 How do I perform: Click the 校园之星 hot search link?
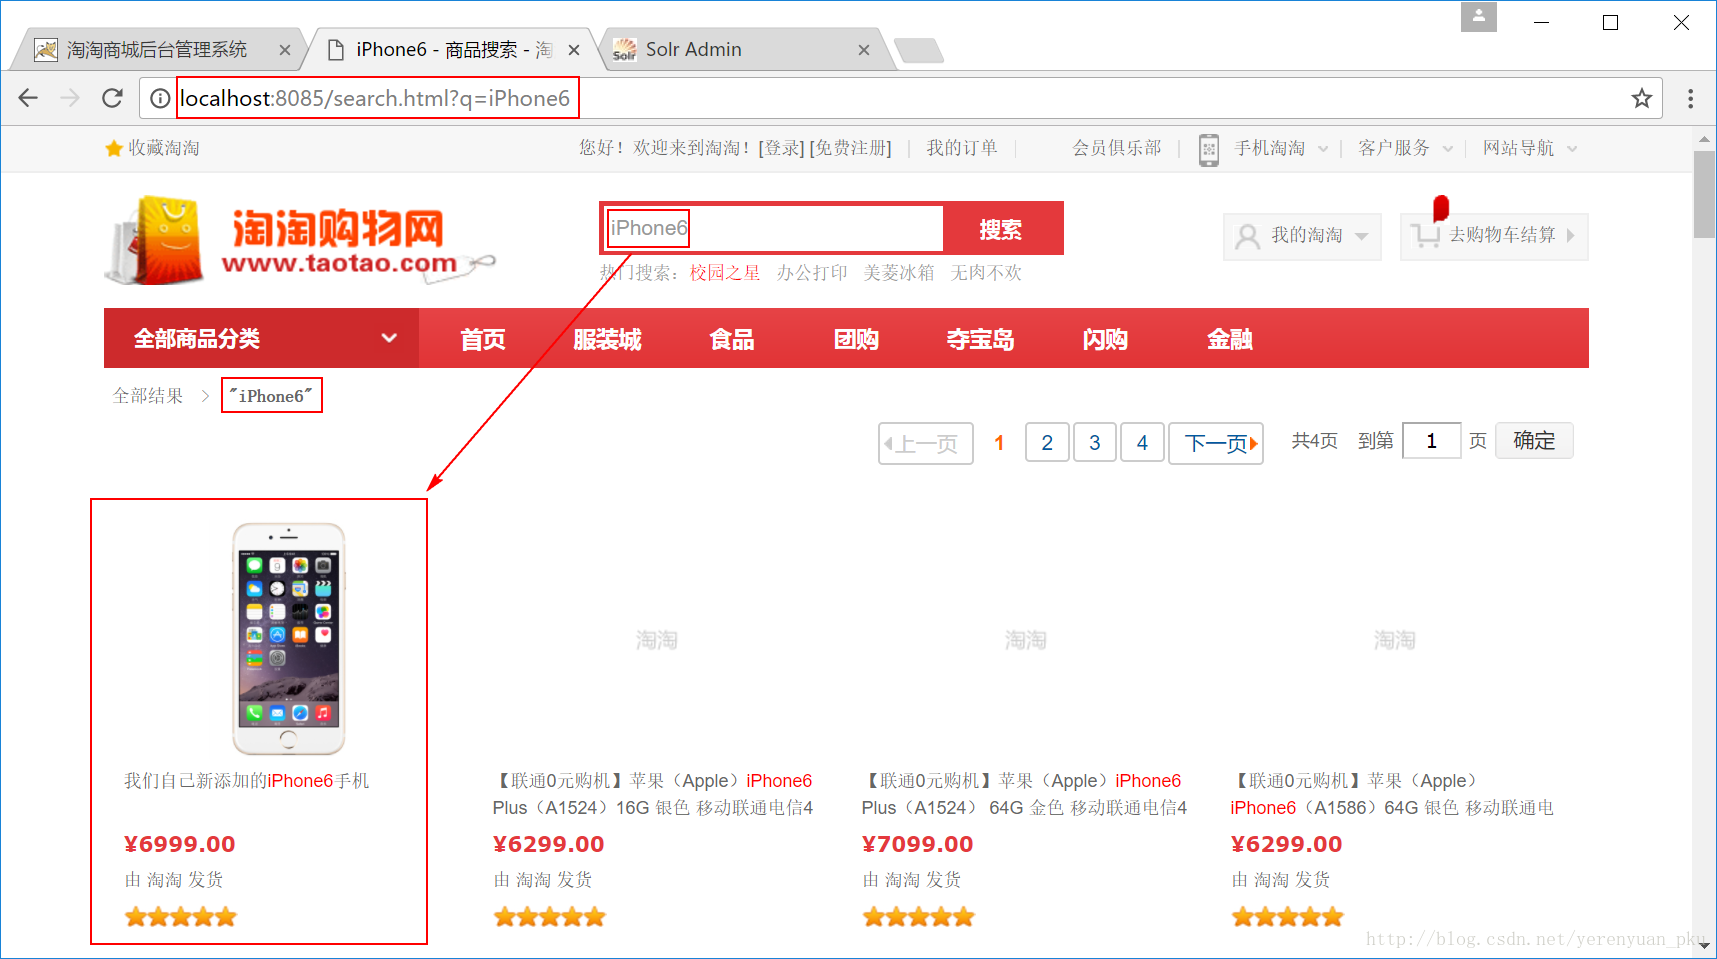pyautogui.click(x=725, y=273)
